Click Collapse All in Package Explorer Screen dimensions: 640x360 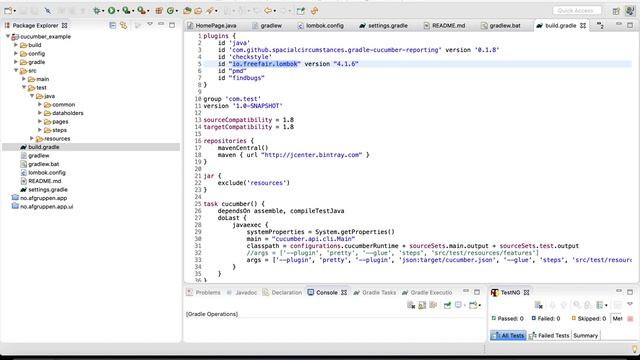[112, 25]
